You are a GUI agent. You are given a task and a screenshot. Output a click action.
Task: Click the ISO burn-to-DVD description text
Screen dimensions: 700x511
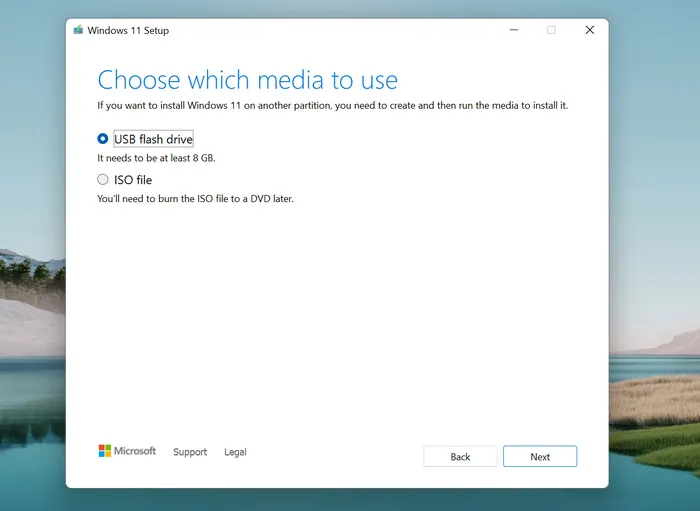(x=196, y=199)
